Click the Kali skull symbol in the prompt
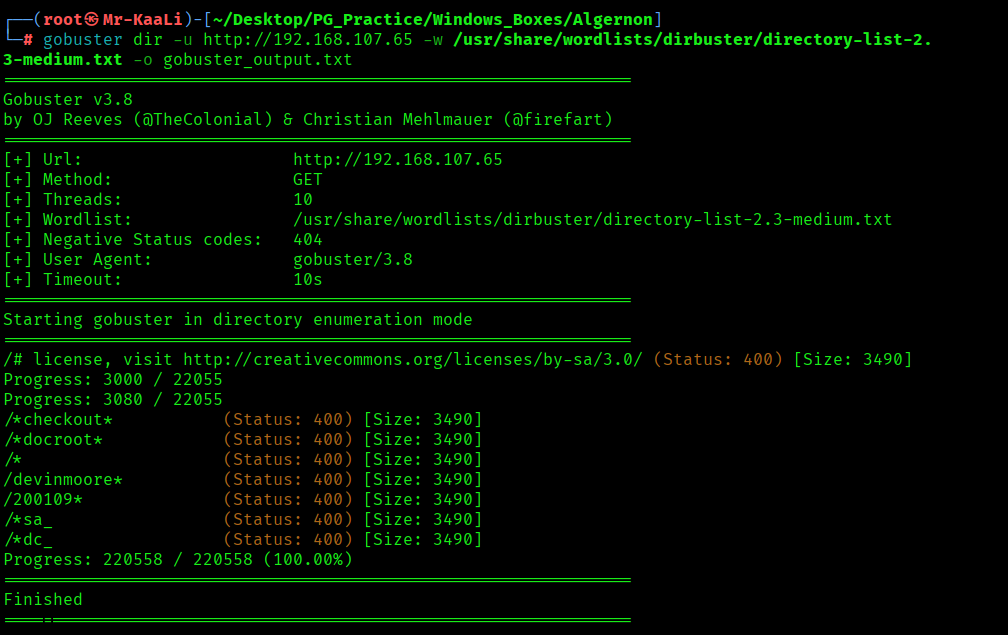 (92, 20)
